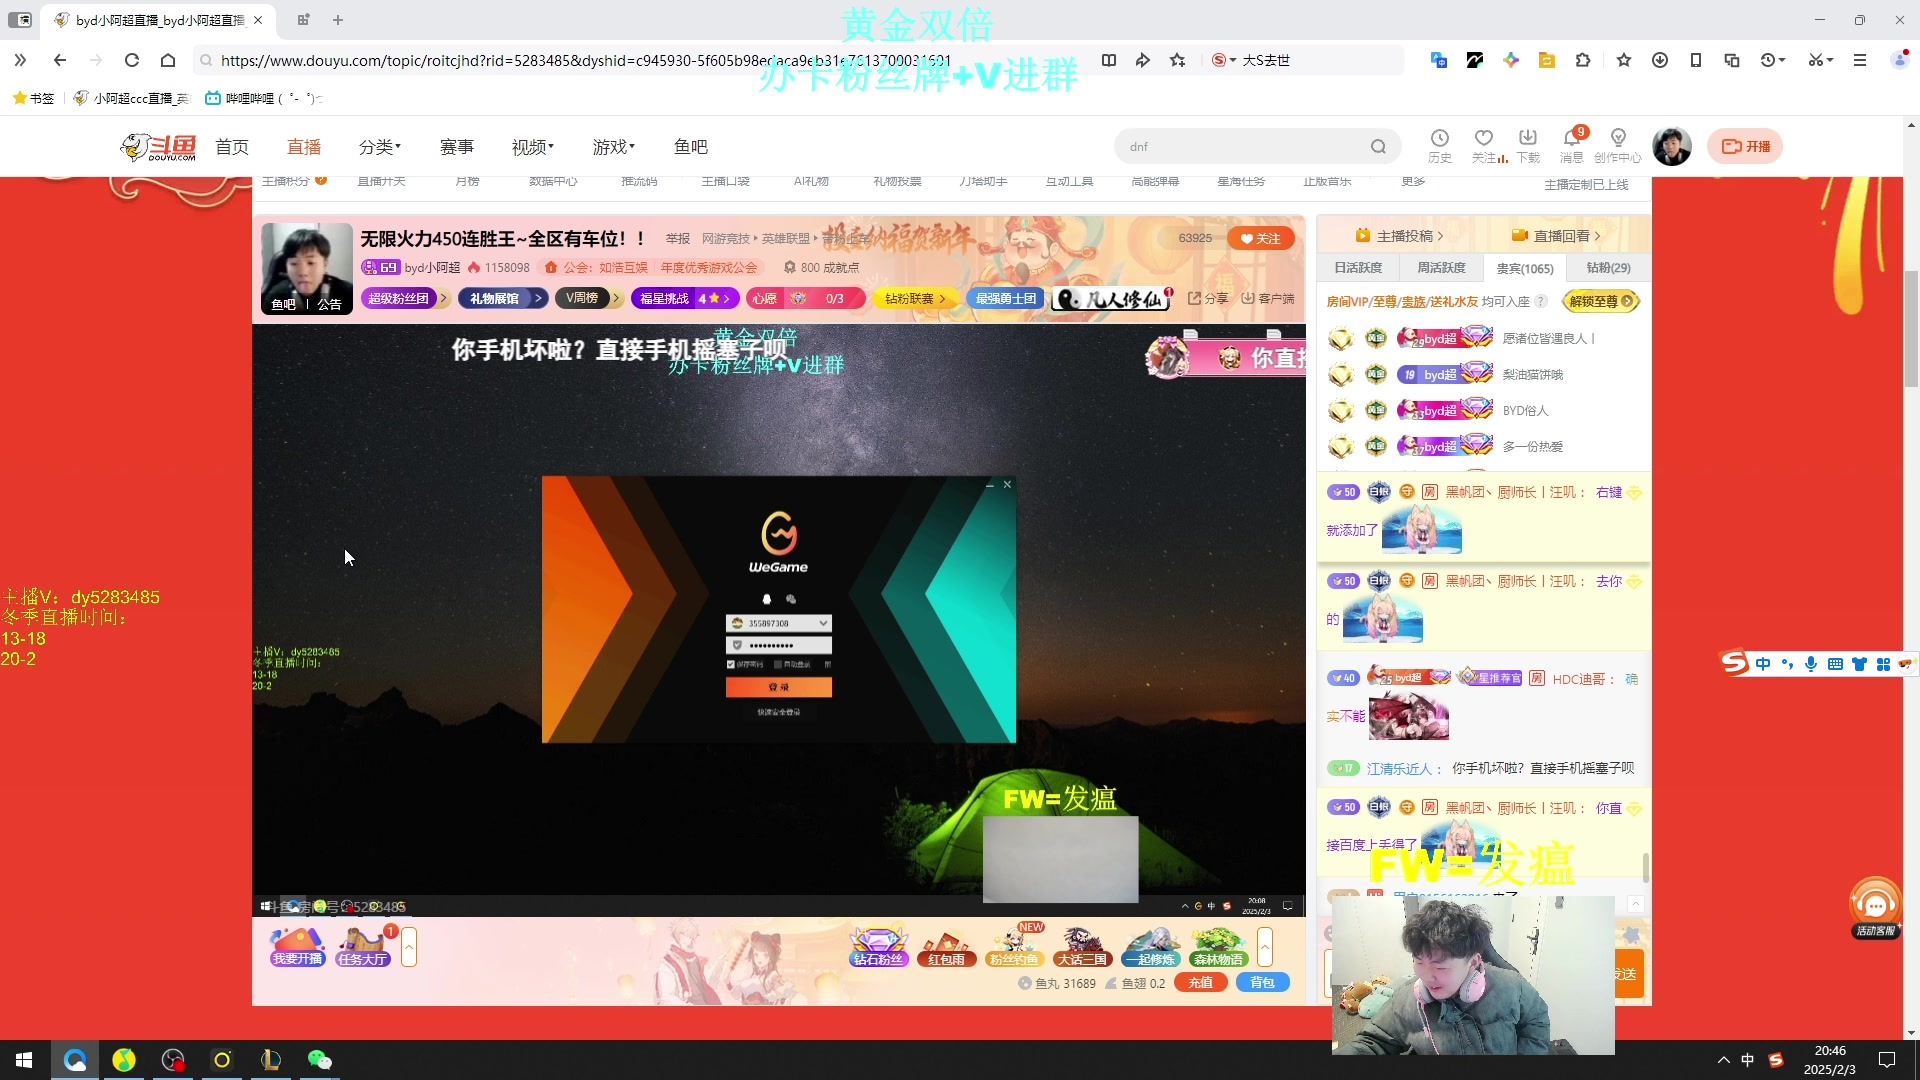The width and height of the screenshot is (1920, 1080).
Task: Switch to the 周活跃度 tab
Action: point(1441,268)
